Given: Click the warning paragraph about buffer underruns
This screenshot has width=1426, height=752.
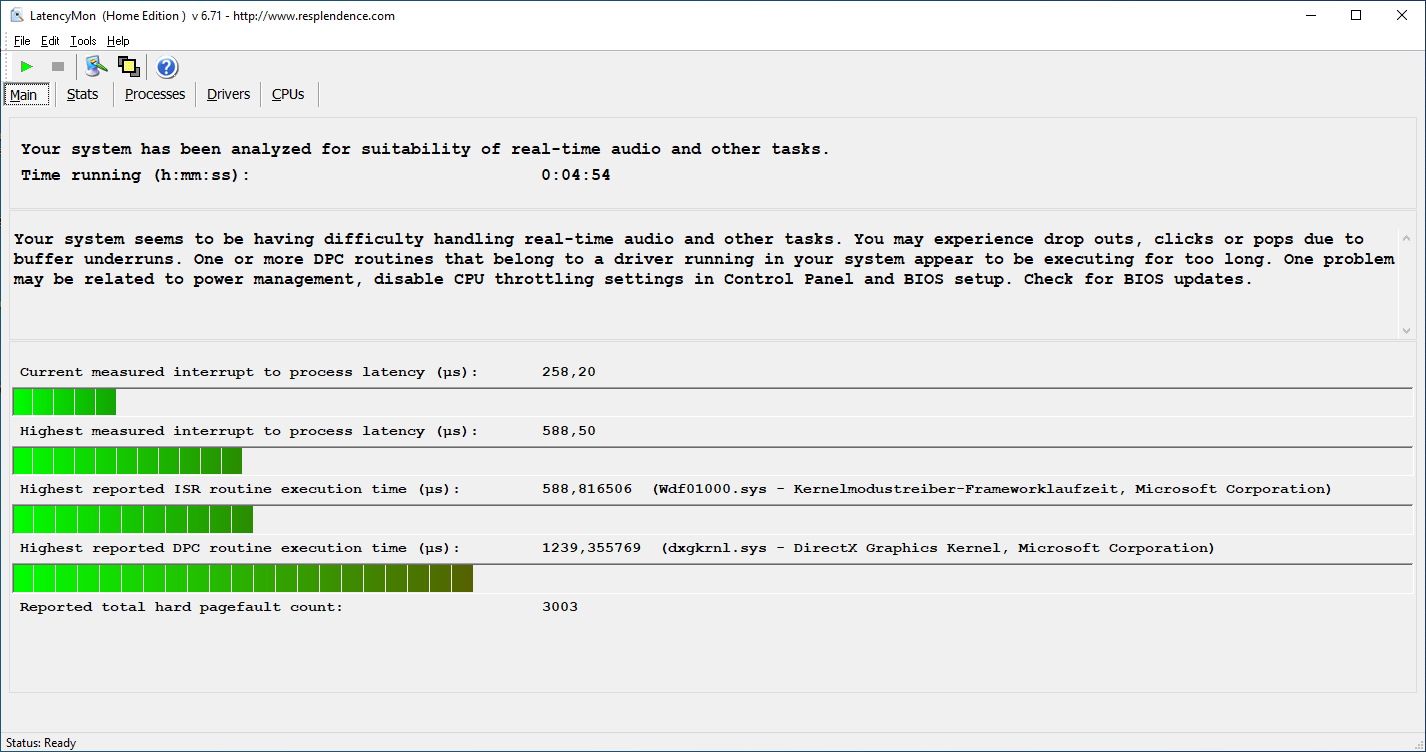Looking at the screenshot, I should (x=704, y=259).
